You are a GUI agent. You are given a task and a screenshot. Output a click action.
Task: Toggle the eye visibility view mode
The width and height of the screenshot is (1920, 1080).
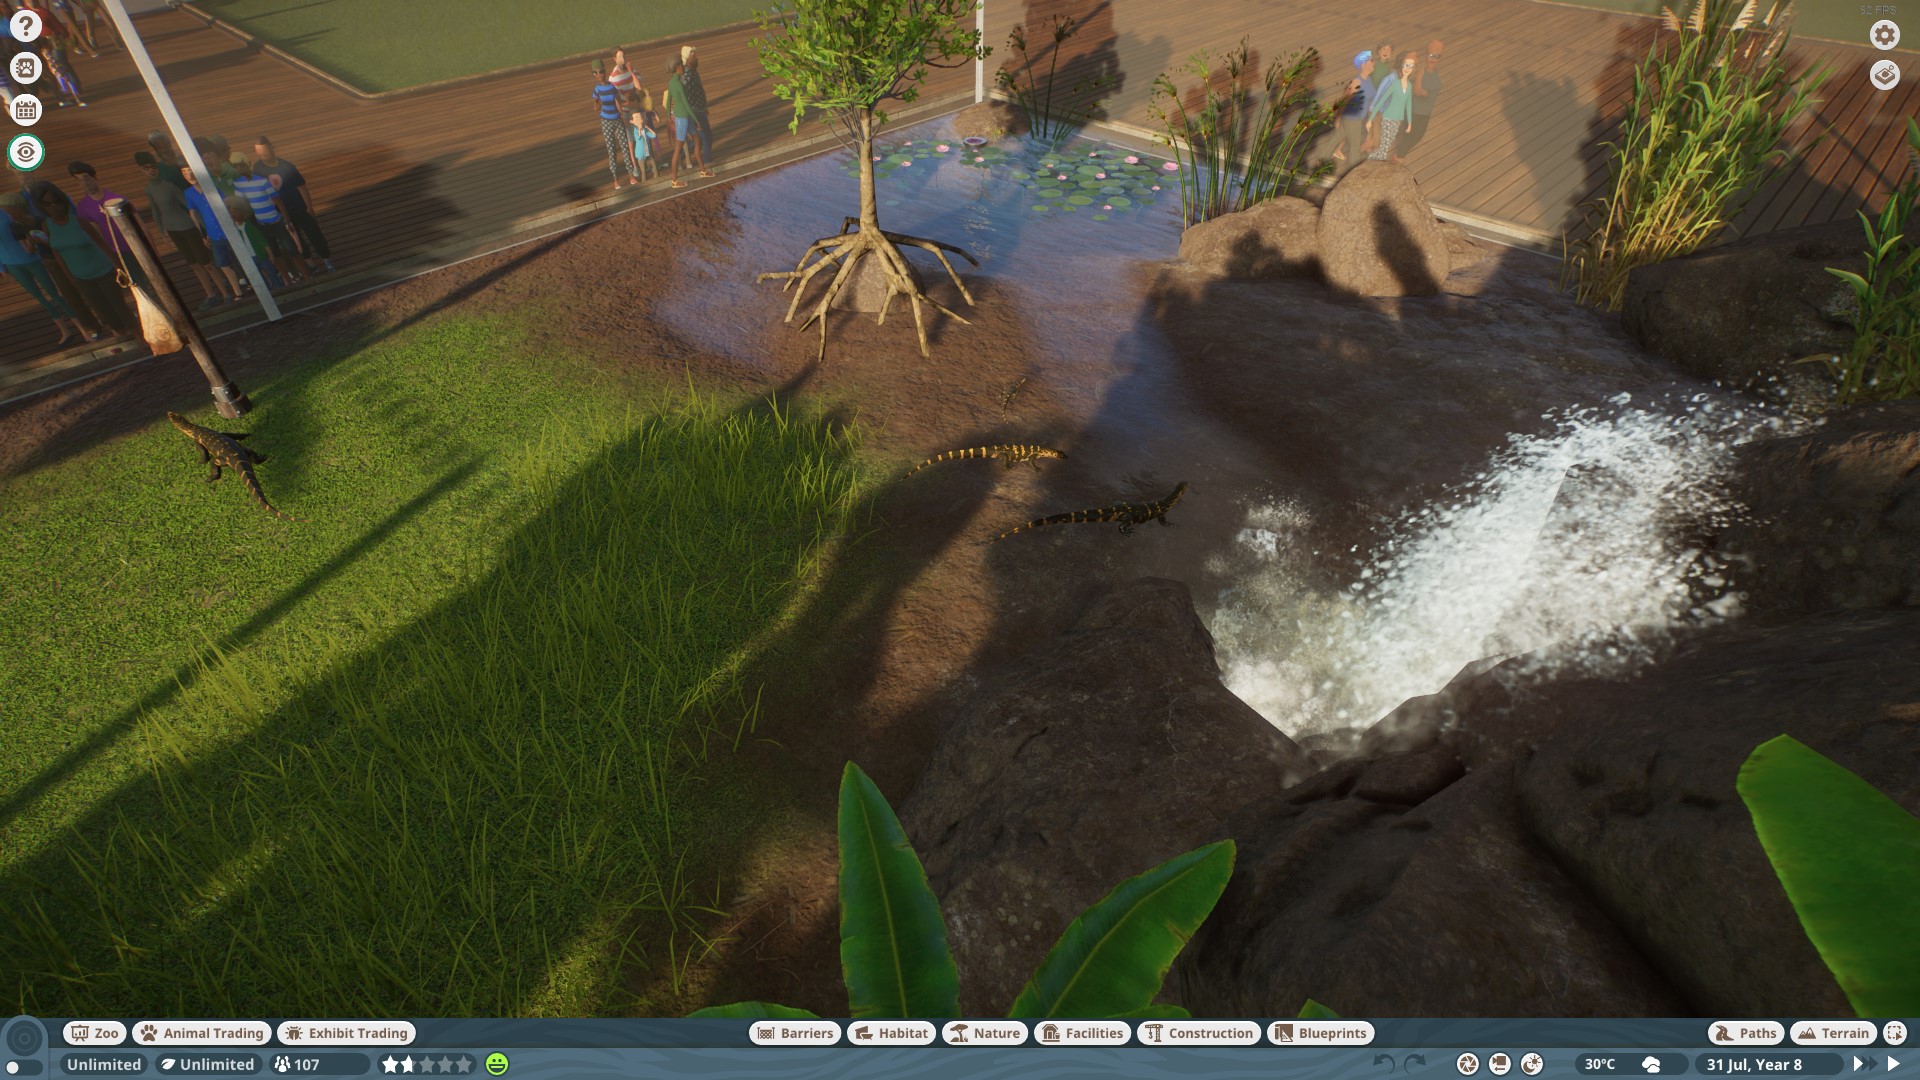click(x=25, y=152)
